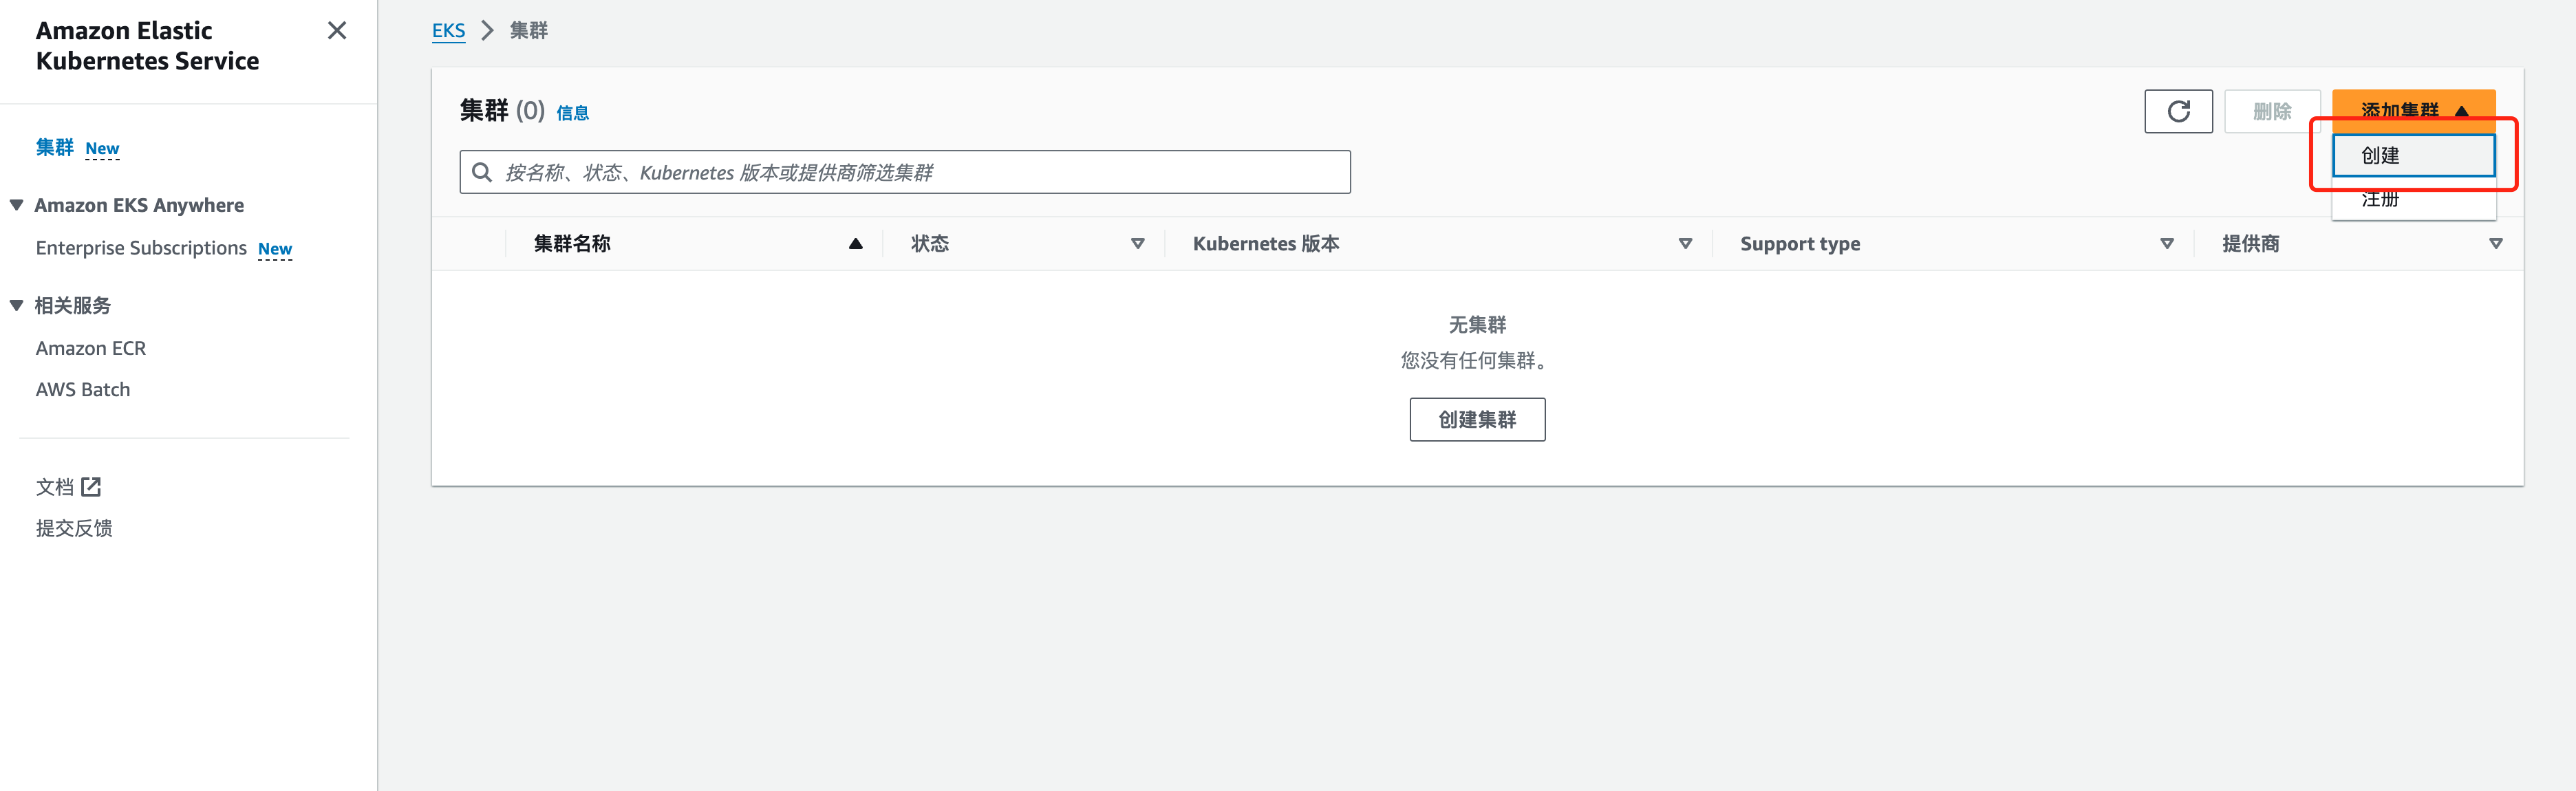Collapse 相关服务 section
2576x791 pixels.
point(17,306)
